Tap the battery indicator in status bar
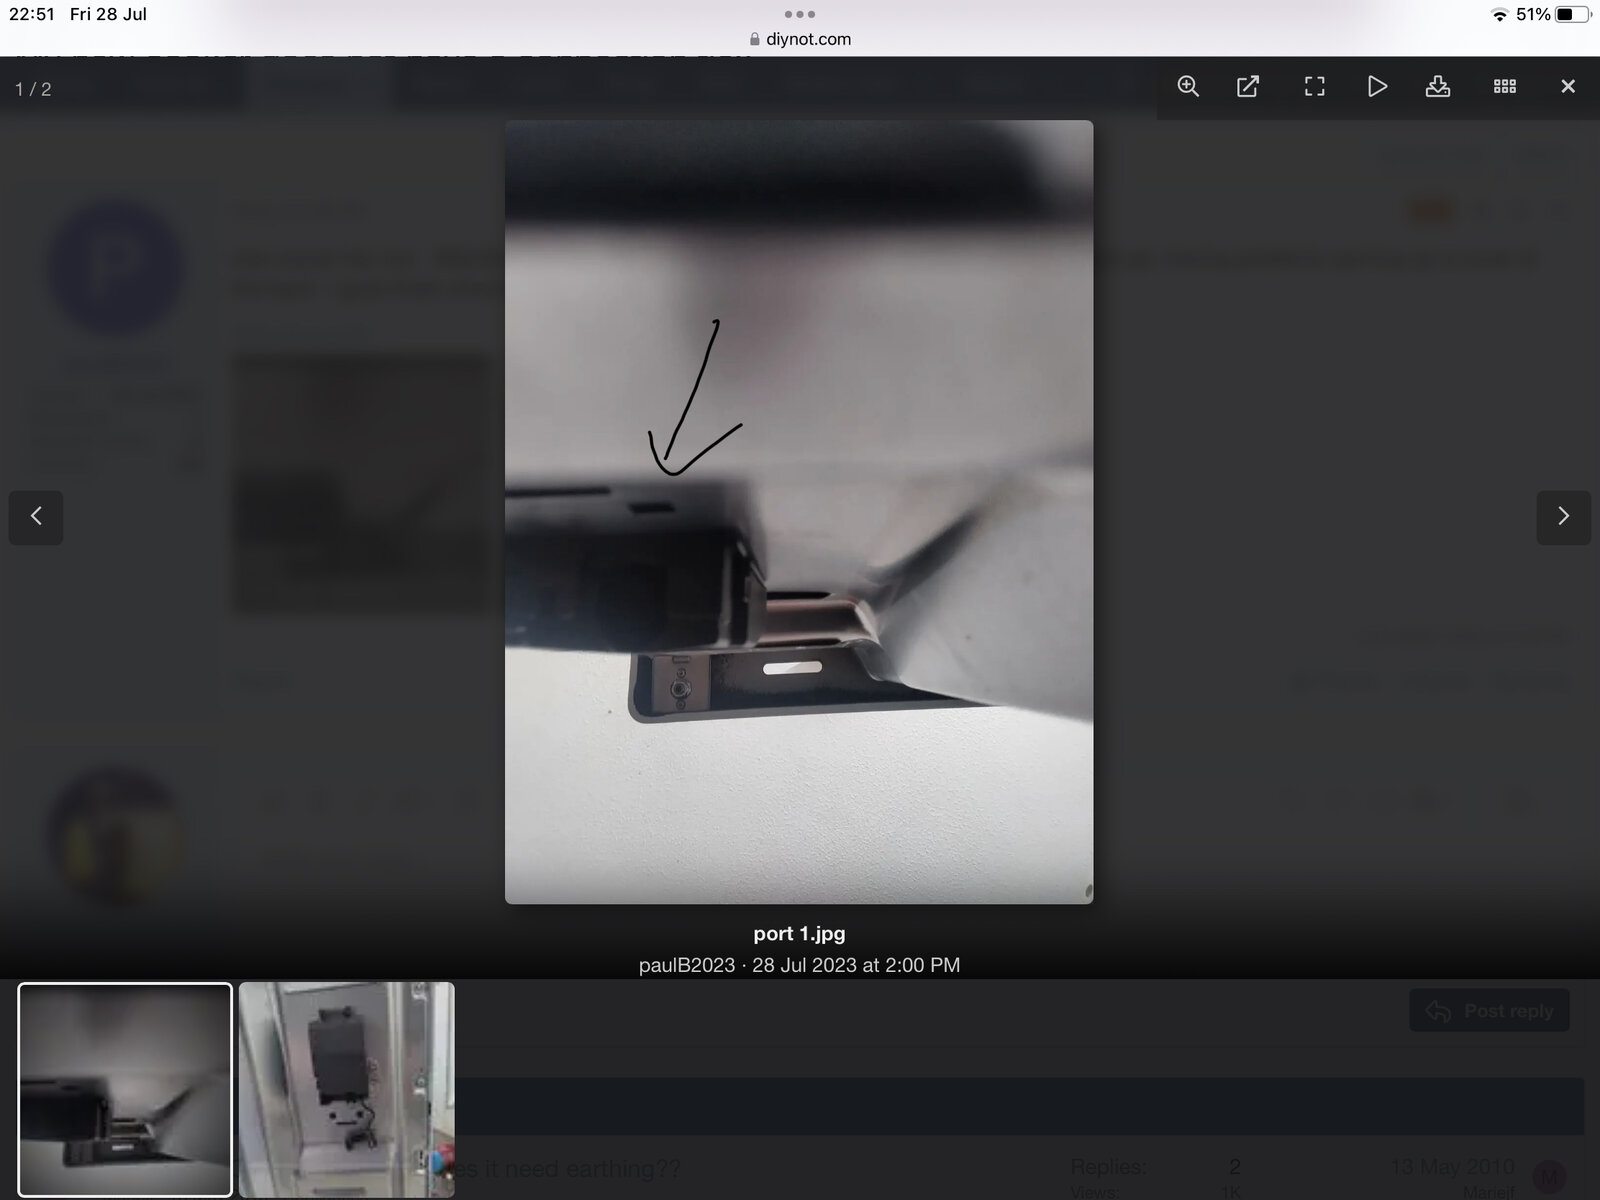Viewport: 1600px width, 1200px height. point(1572,15)
